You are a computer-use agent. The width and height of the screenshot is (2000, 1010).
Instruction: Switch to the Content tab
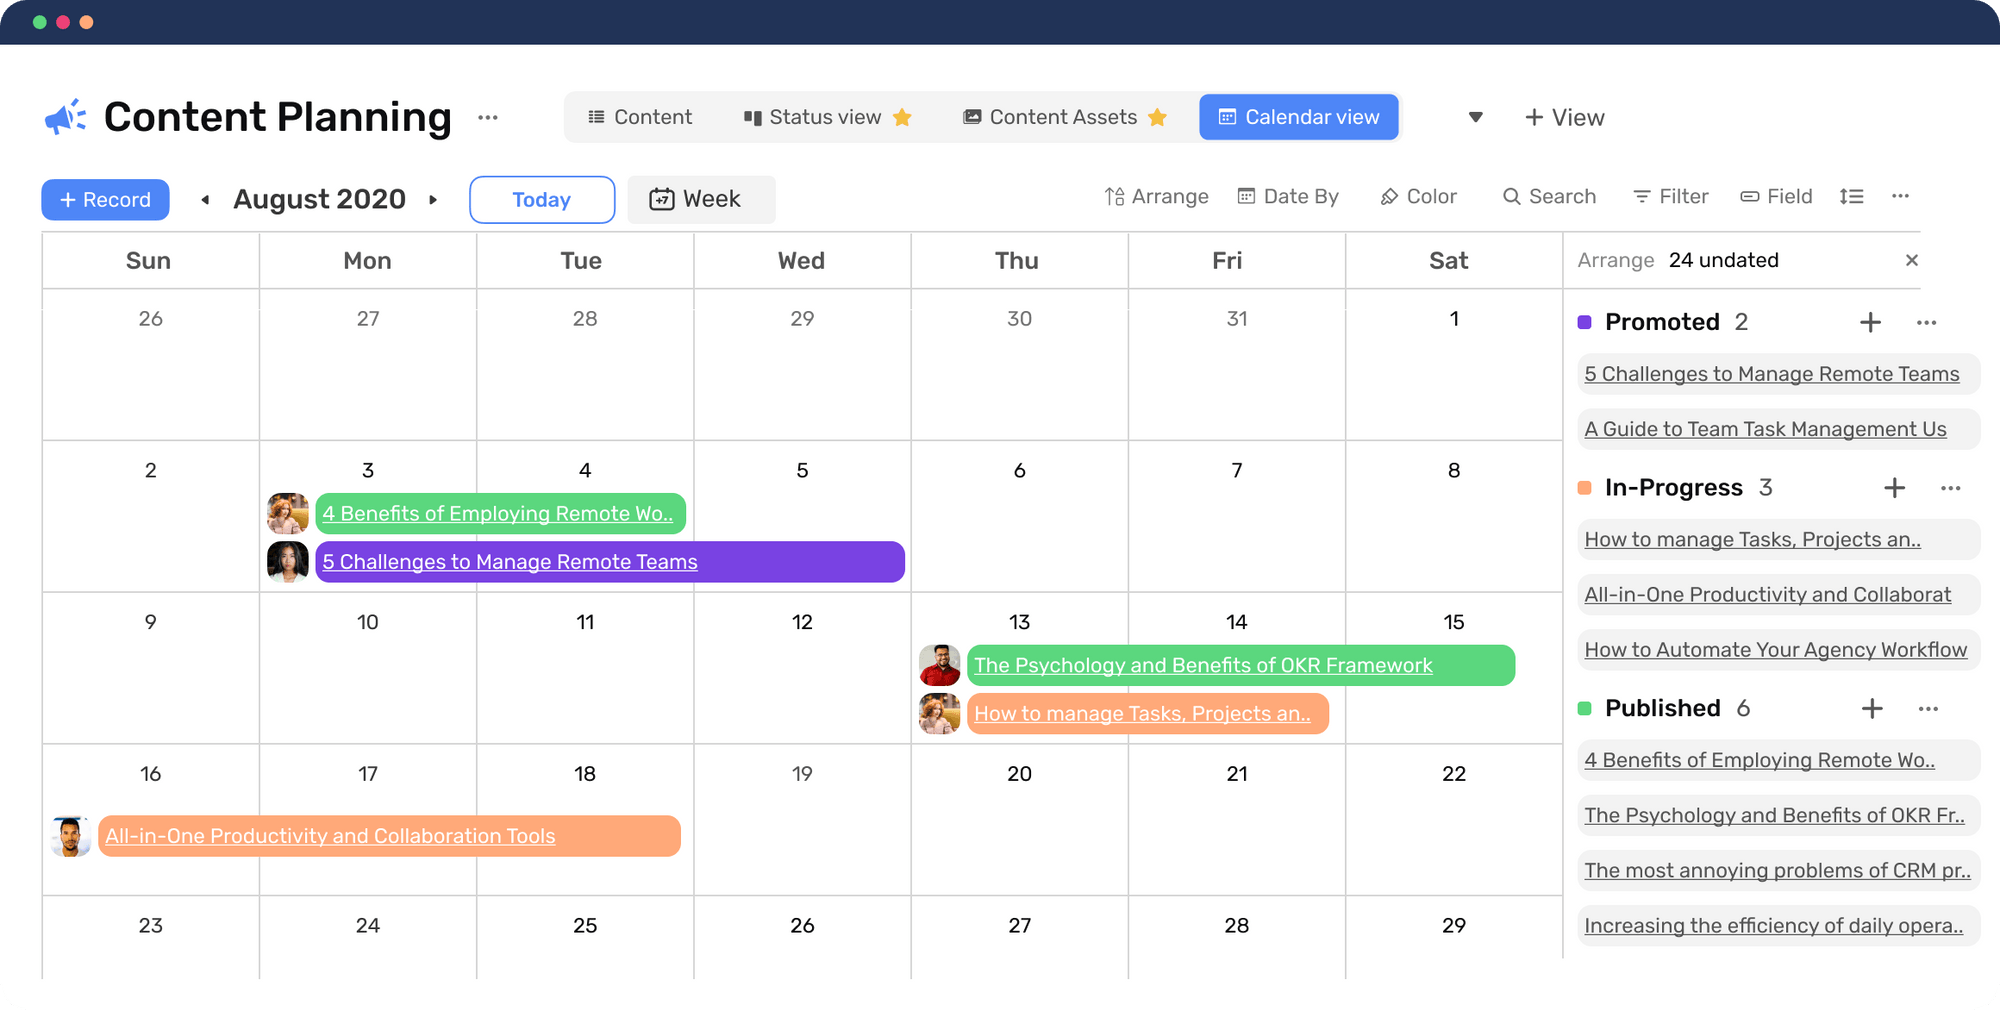[x=641, y=117]
